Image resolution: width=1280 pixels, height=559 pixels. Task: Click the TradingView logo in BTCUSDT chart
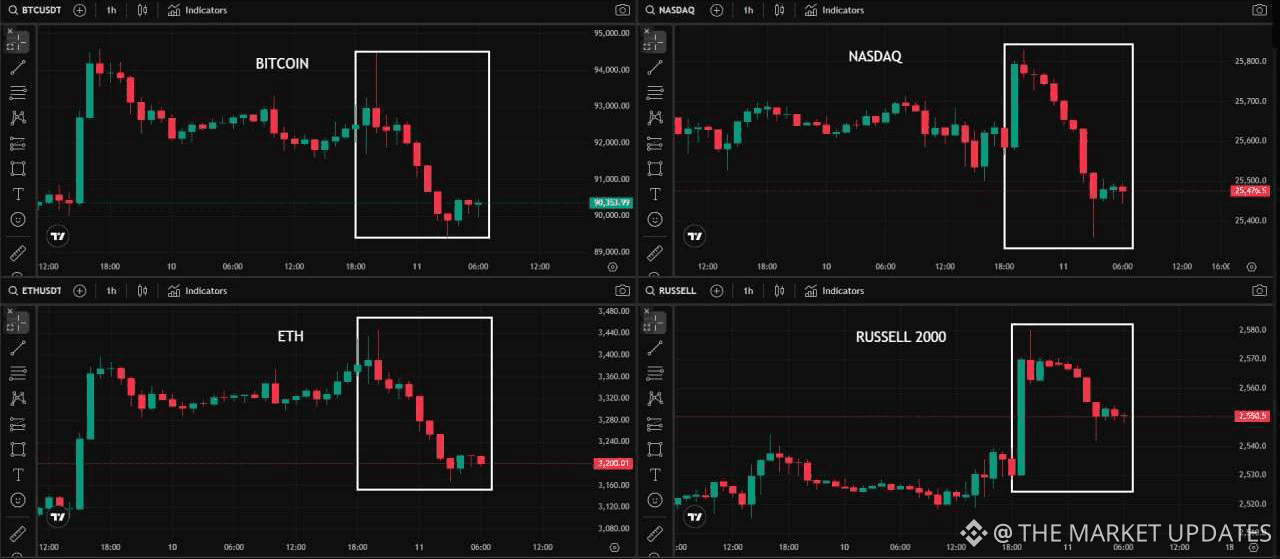coord(58,236)
